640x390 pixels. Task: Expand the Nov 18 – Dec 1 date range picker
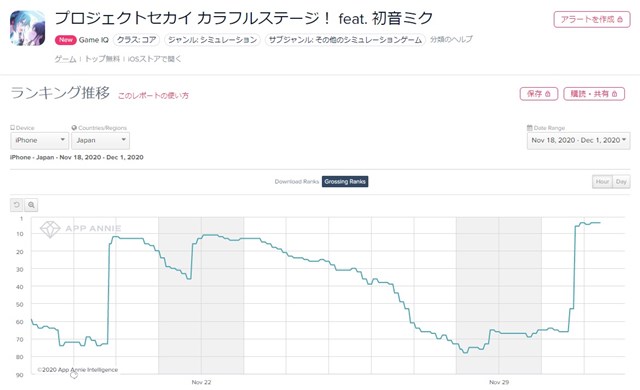(x=578, y=140)
